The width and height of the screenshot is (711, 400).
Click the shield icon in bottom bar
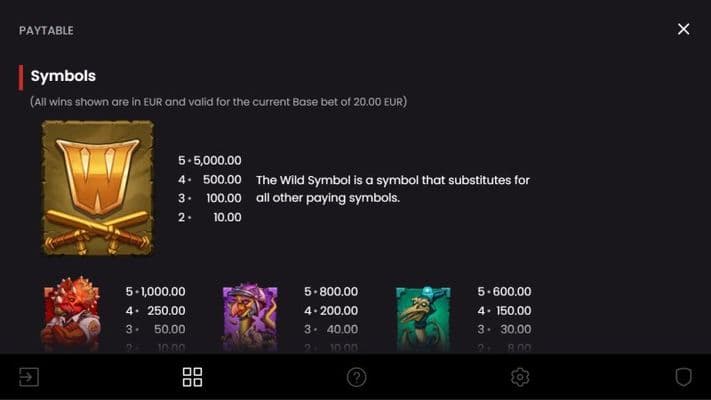(684, 377)
